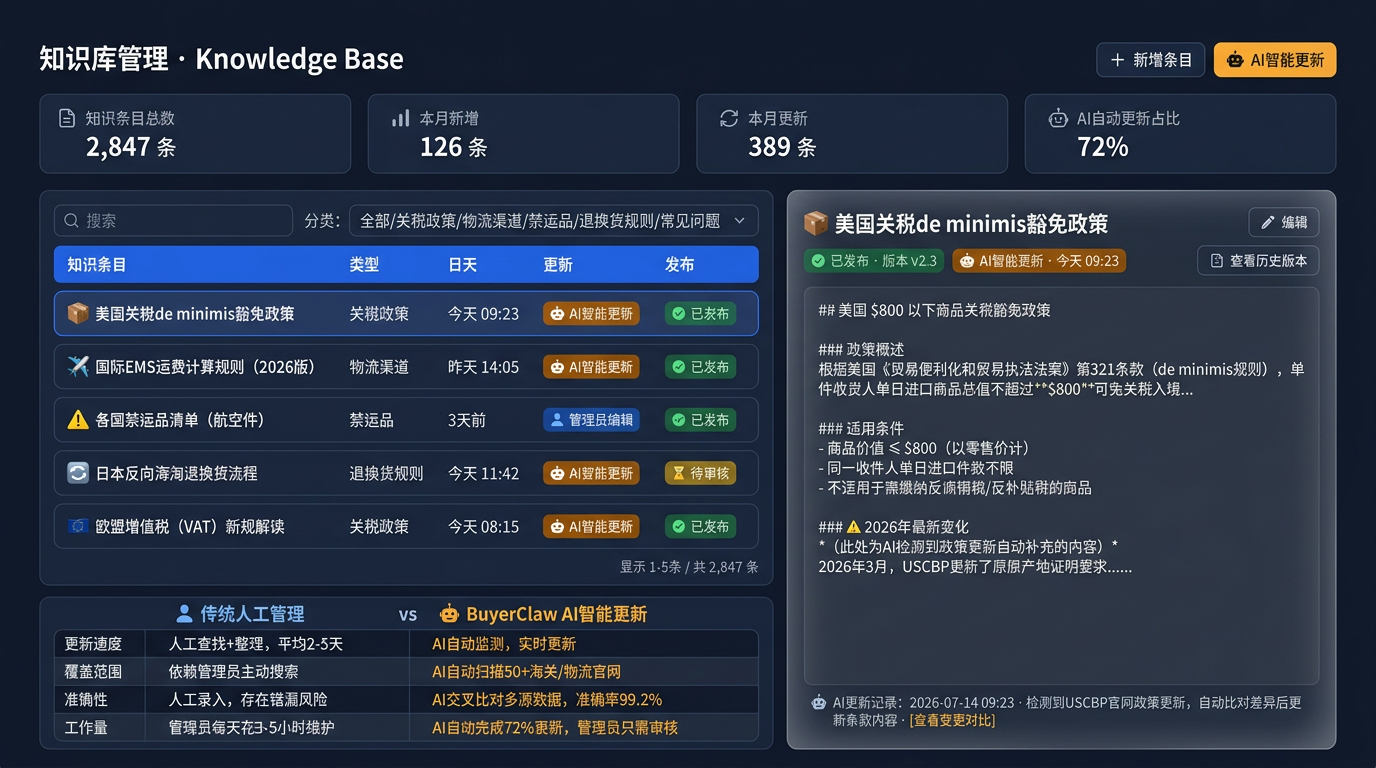
Task: Click the 编辑 edit button in detail panel
Action: coord(1284,222)
